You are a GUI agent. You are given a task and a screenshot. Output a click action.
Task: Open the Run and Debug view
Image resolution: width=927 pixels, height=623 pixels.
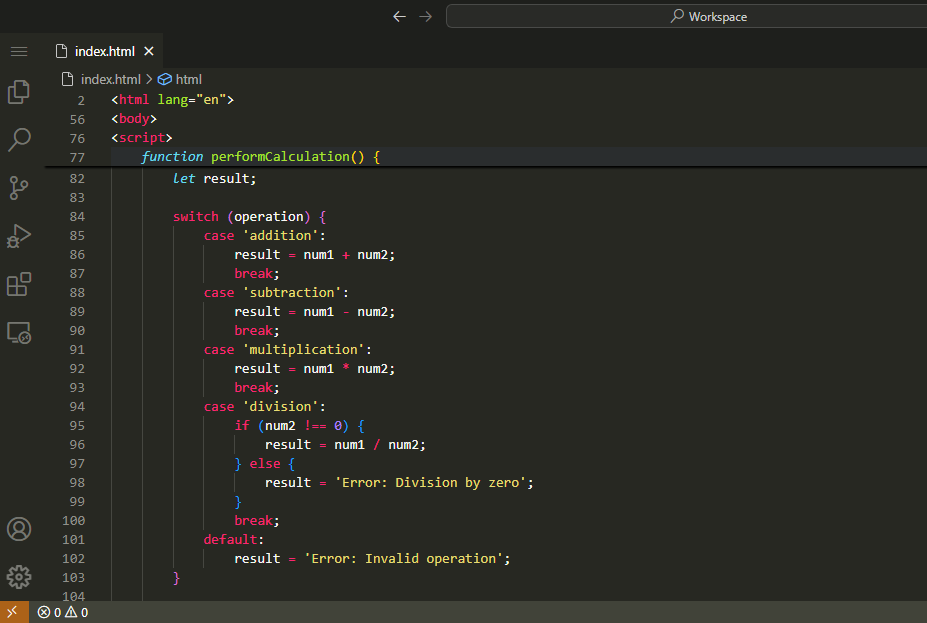click(19, 236)
